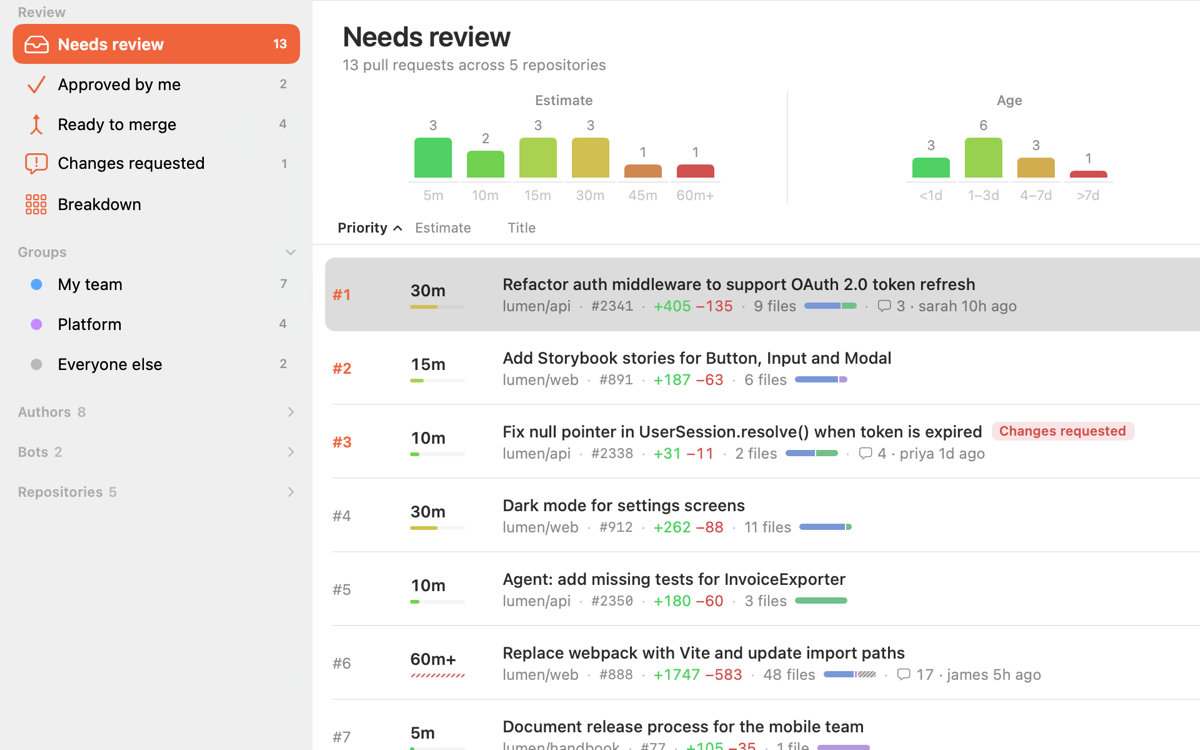This screenshot has height=750, width=1200.
Task: Click comment bubble icon on PR #2341
Action: pyautogui.click(x=884, y=306)
